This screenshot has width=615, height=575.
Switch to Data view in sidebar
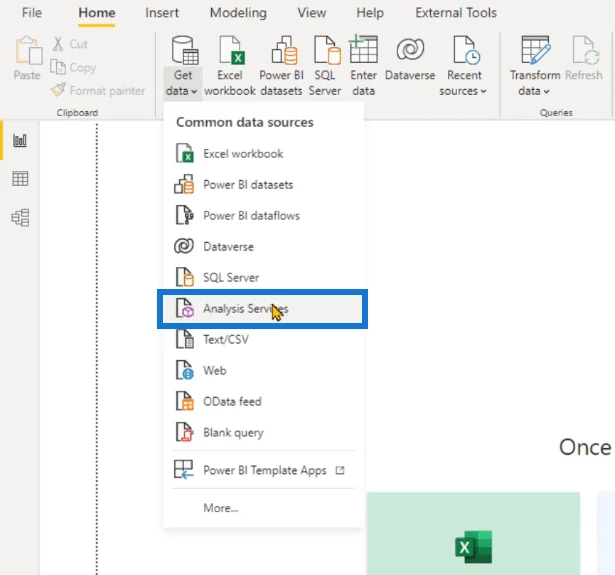20,179
